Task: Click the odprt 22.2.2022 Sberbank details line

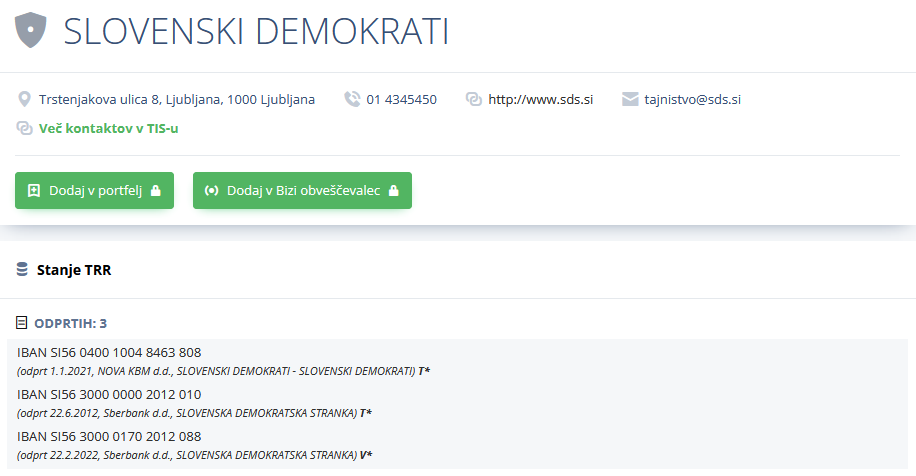Action: (x=195, y=455)
